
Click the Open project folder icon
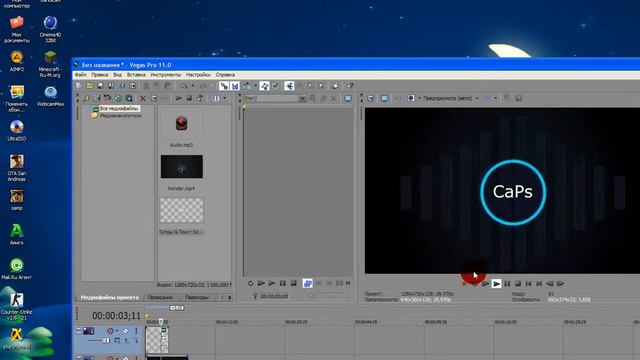(x=89, y=86)
